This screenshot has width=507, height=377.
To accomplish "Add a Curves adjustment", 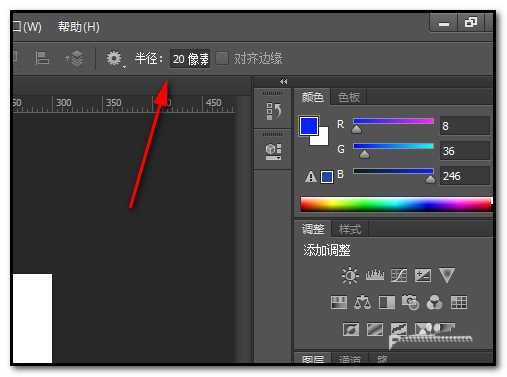I will [x=399, y=275].
